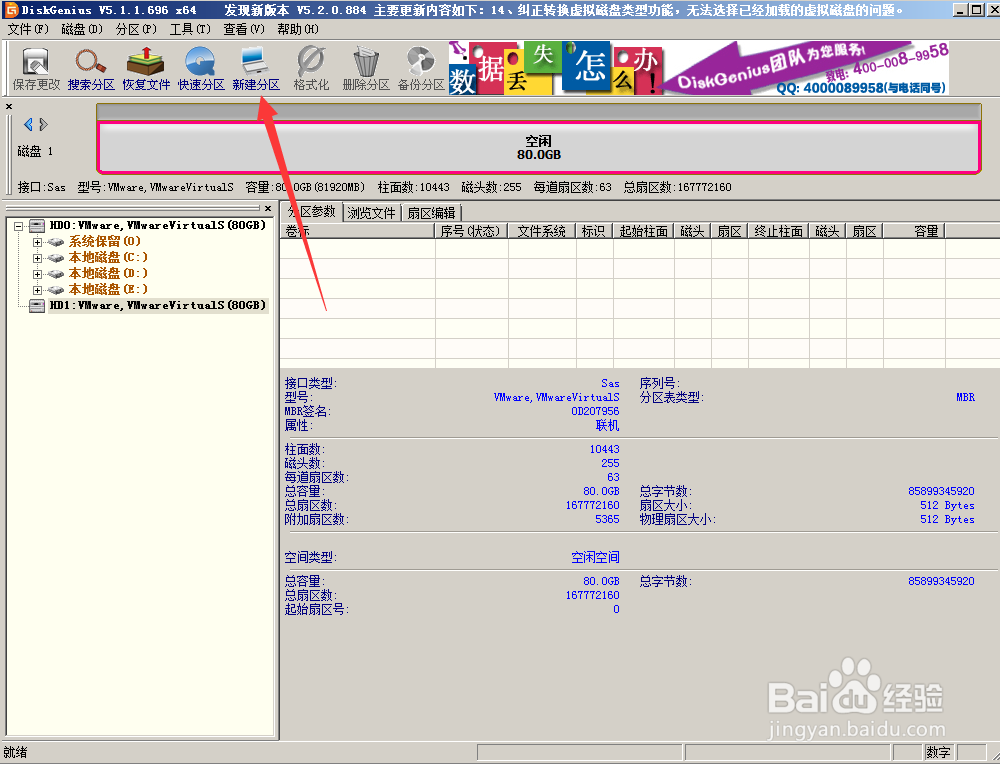The image size is (1000, 764).
Task: Click the 本地磁盘(E:) partition icon
Action: pos(55,290)
